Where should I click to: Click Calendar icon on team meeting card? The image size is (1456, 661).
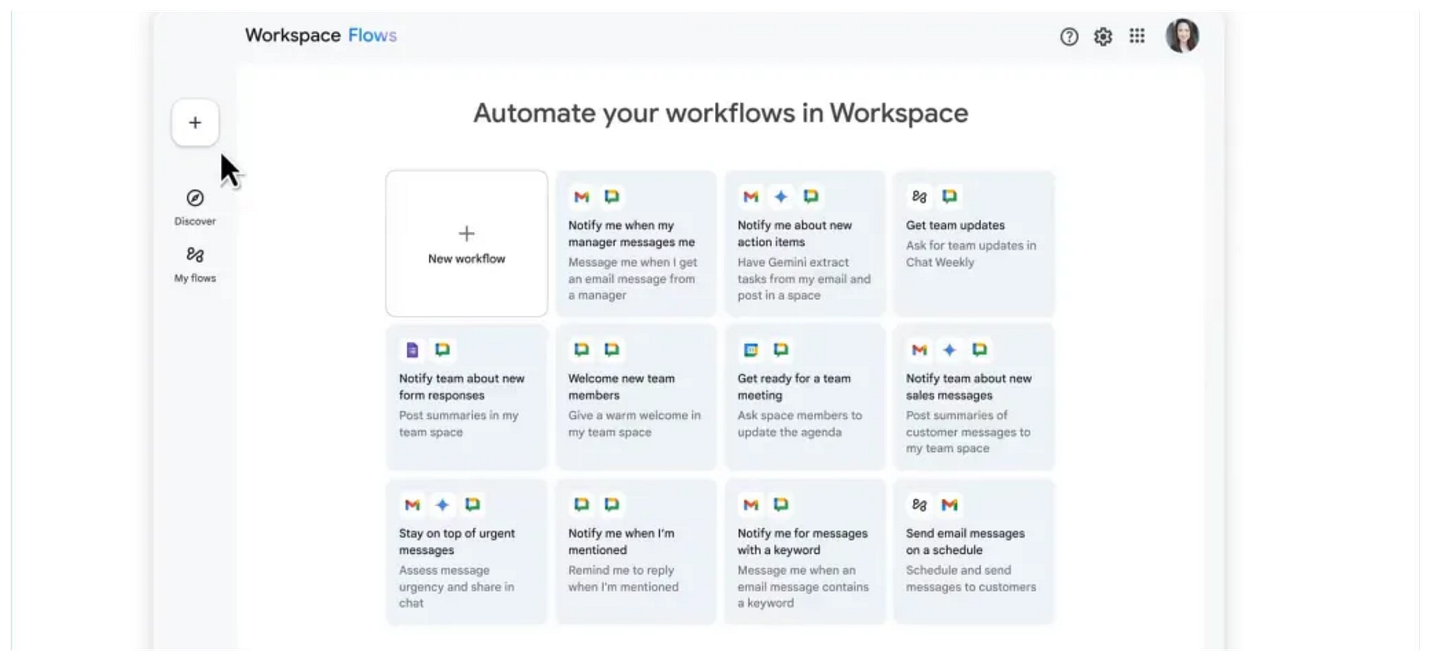click(x=750, y=350)
